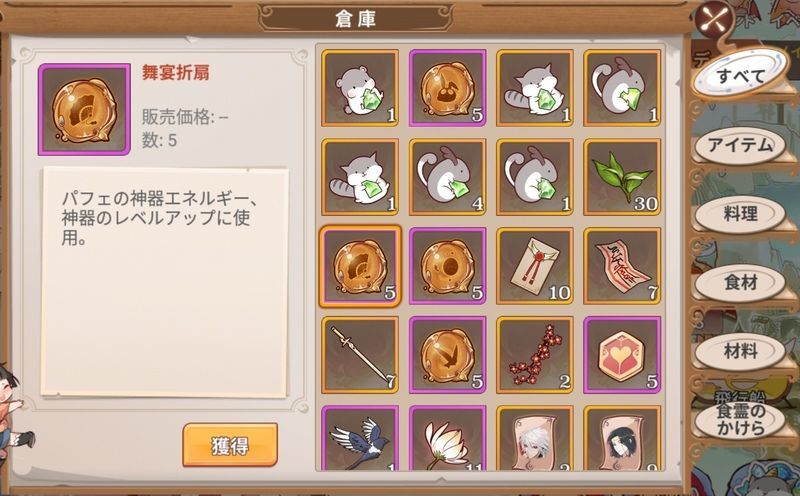Open the 材料 category tab
800x496 pixels.
740,351
